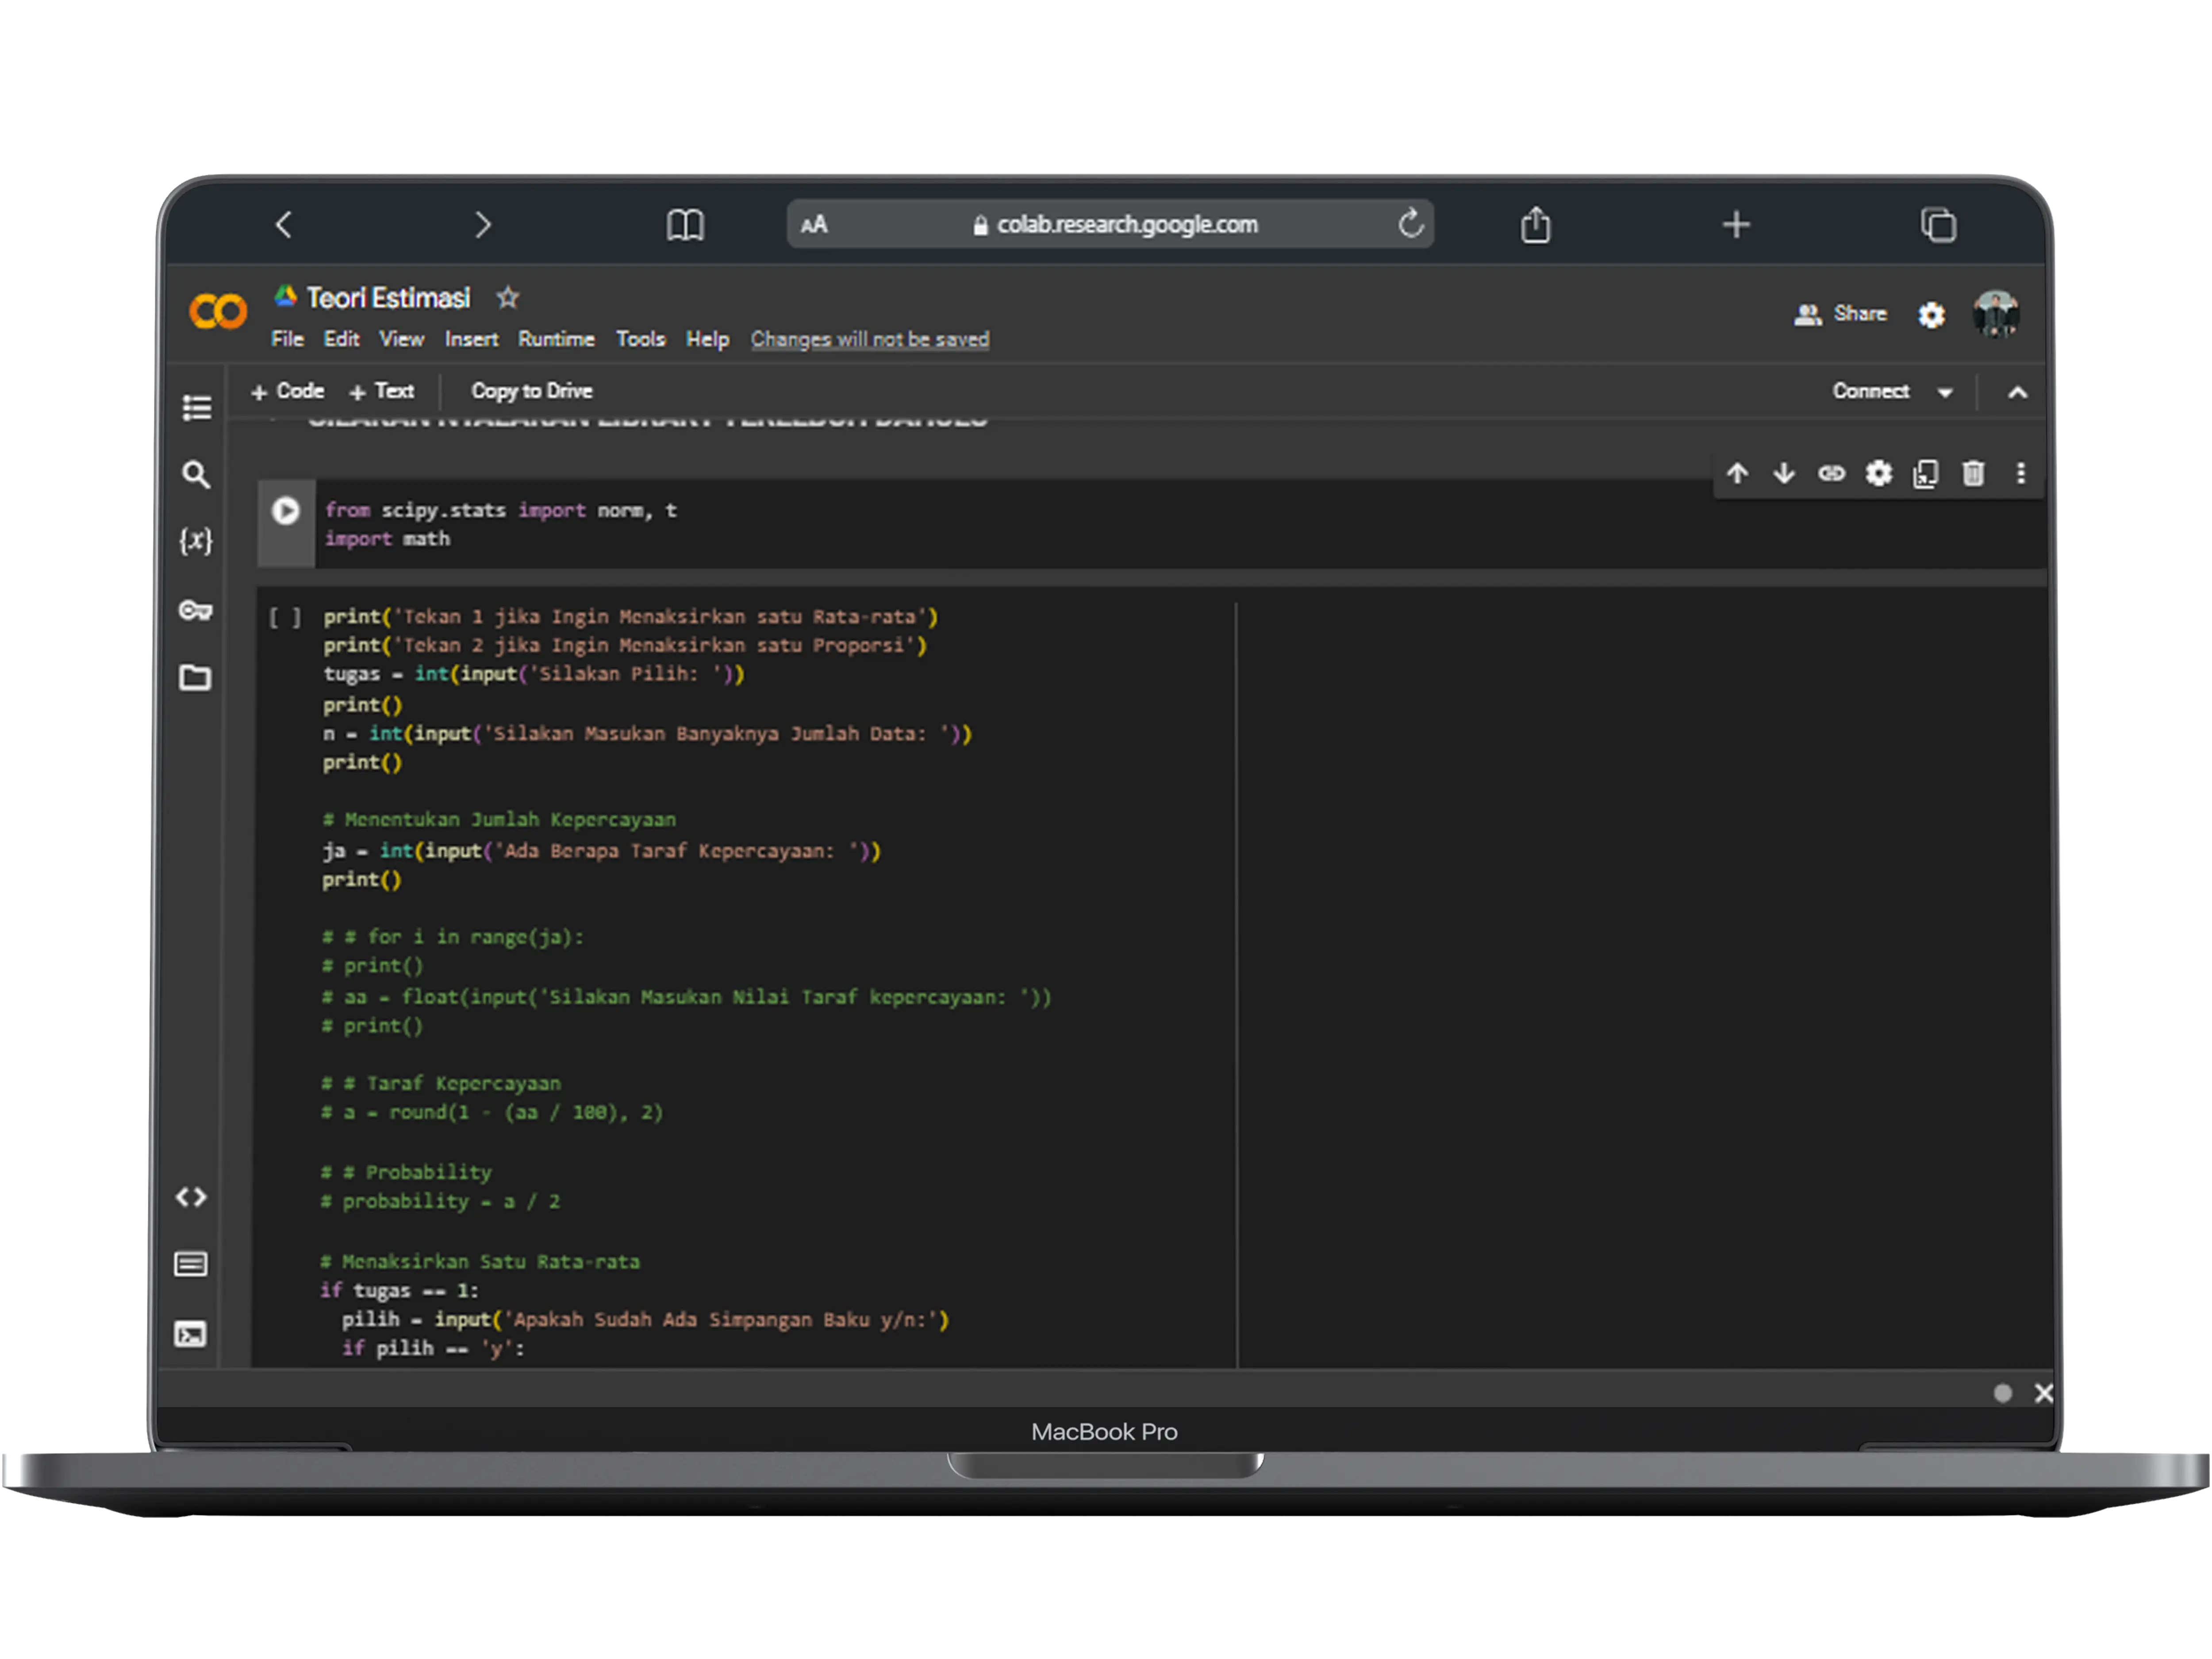The width and height of the screenshot is (2212, 1659).
Task: Delete cell with trash icon
Action: pyautogui.click(x=1973, y=473)
